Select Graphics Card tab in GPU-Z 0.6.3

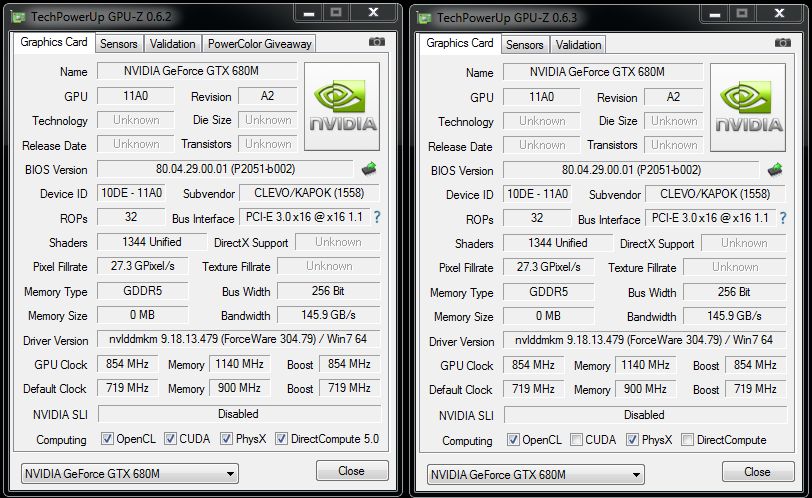(460, 43)
